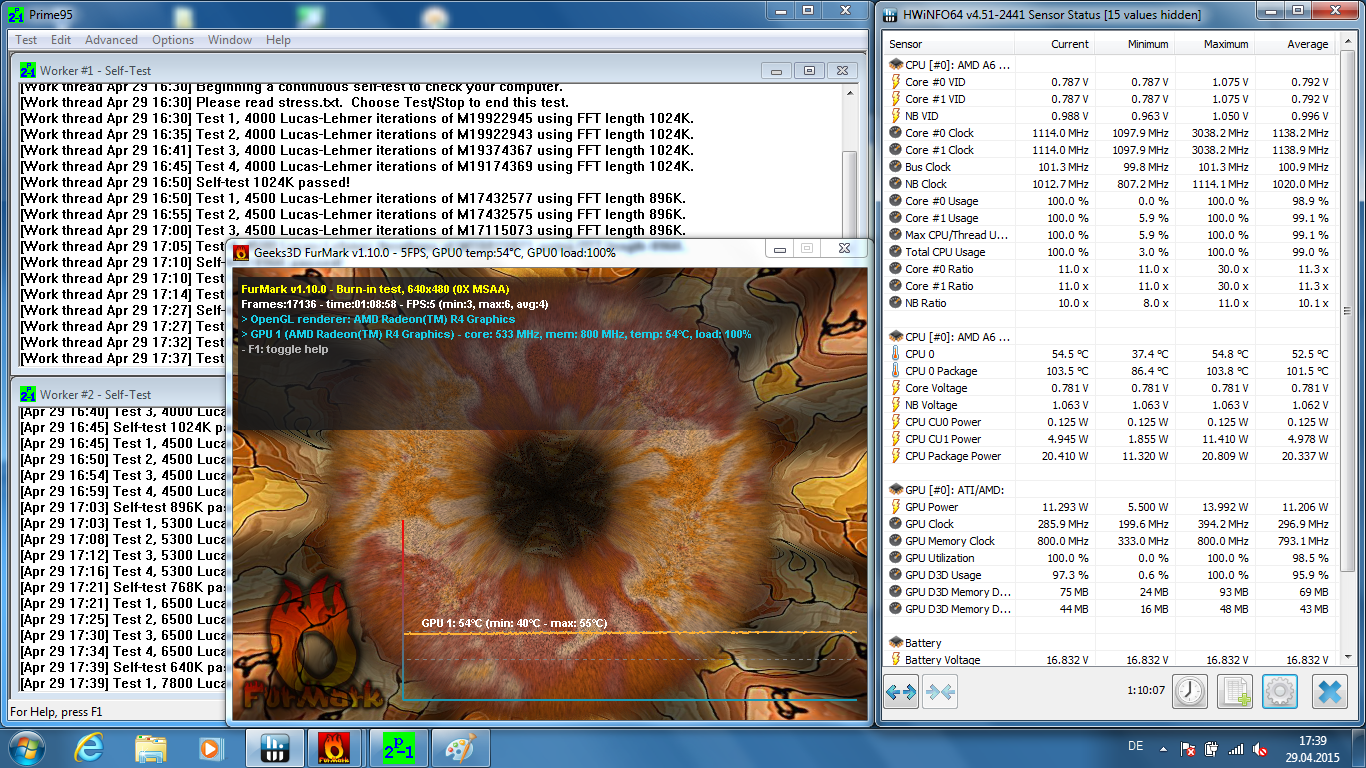The height and width of the screenshot is (768, 1366).
Task: Switch to Paint via its taskbar icon
Action: (459, 748)
